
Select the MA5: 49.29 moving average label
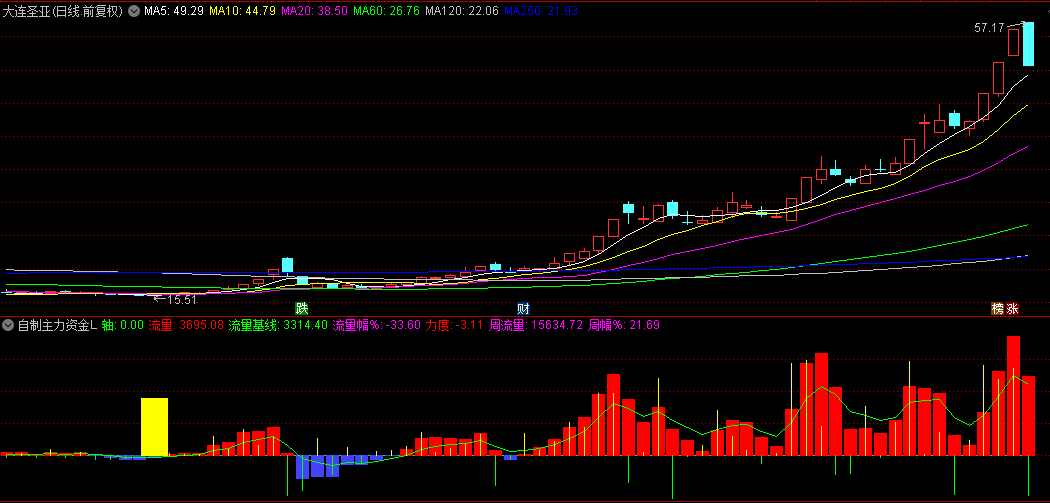click(174, 11)
